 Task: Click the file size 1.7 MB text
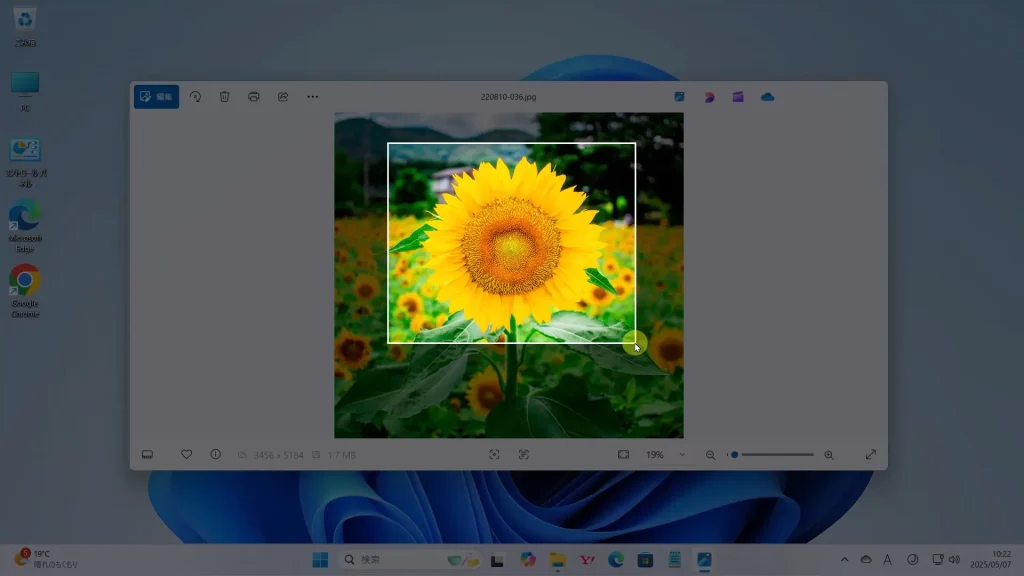click(x=341, y=455)
